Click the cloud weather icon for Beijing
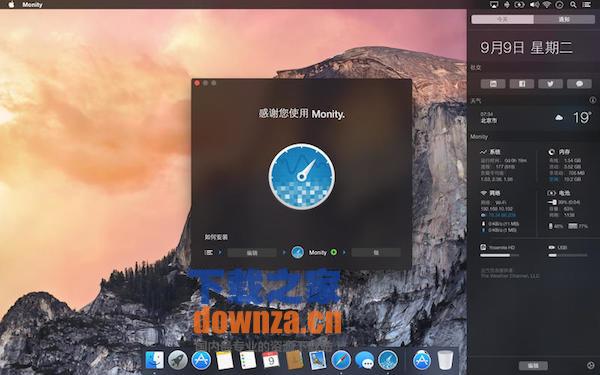Screen dimensions: 600x375 coord(559,117)
